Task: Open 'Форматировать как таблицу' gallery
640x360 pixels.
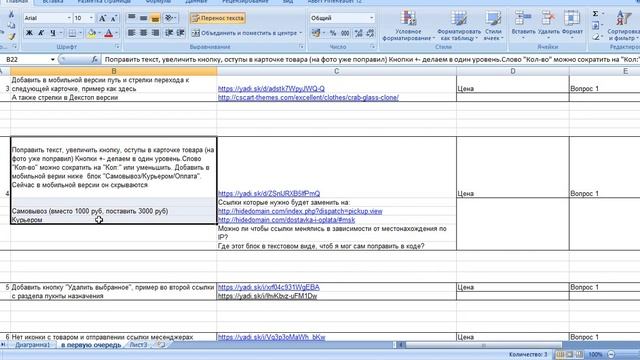Action: pos(459,25)
